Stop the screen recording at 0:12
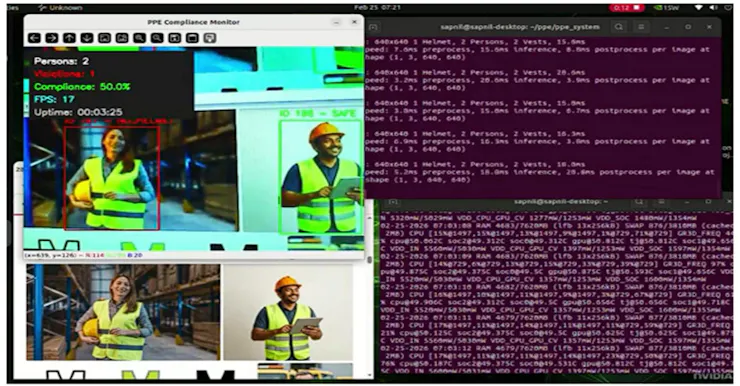740x386 pixels. [626, 8]
